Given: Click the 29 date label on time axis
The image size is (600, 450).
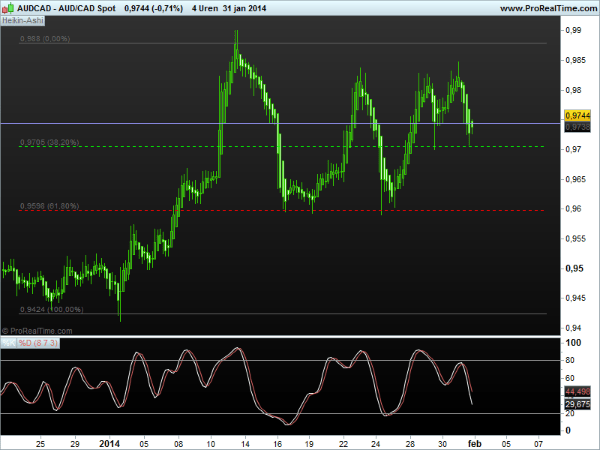Looking at the screenshot, I should pos(75,444).
